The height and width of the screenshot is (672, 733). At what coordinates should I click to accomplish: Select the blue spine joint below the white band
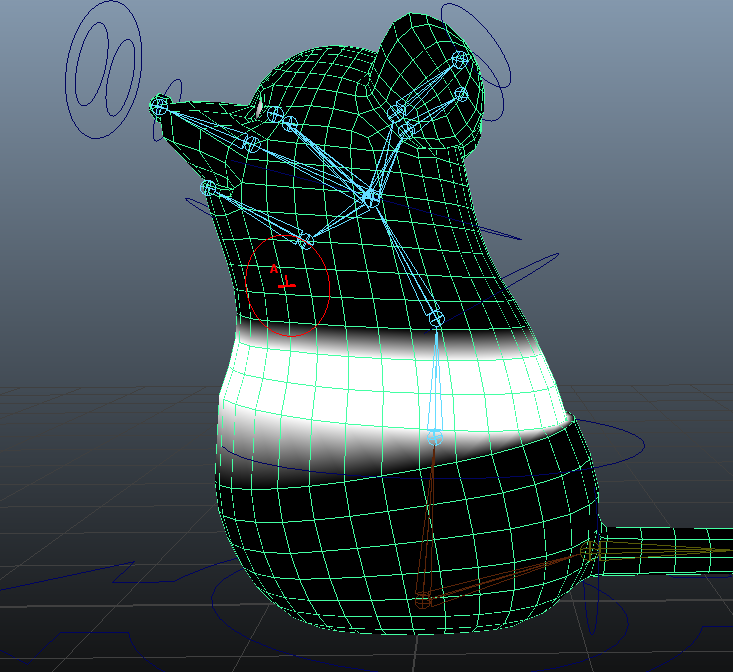(x=435, y=437)
